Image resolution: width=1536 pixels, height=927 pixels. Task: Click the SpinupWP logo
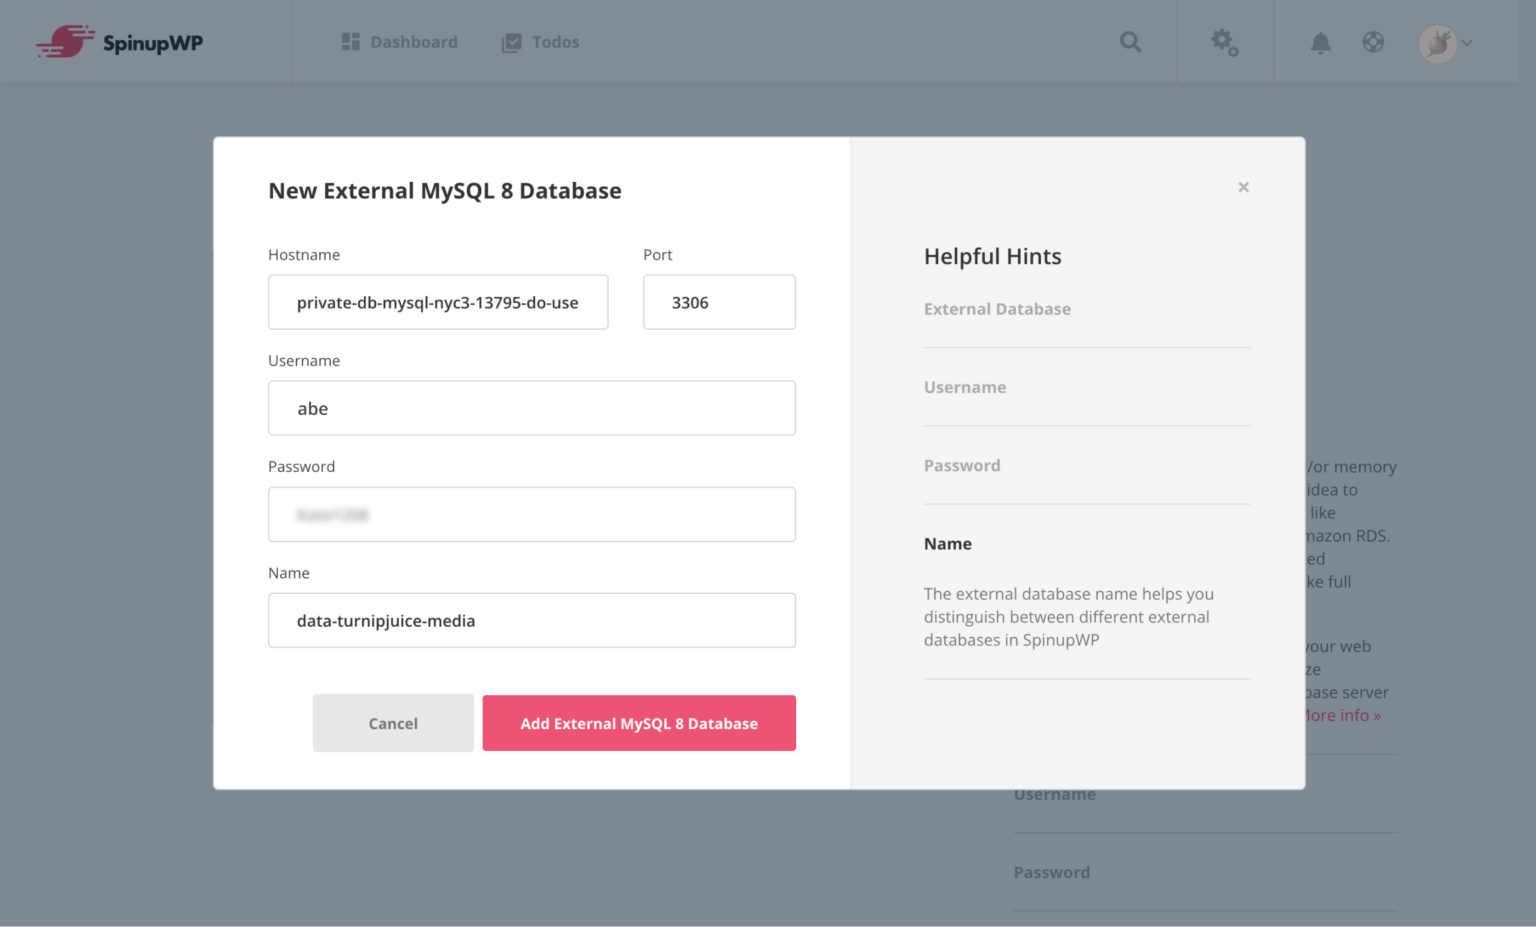pyautogui.click(x=118, y=42)
